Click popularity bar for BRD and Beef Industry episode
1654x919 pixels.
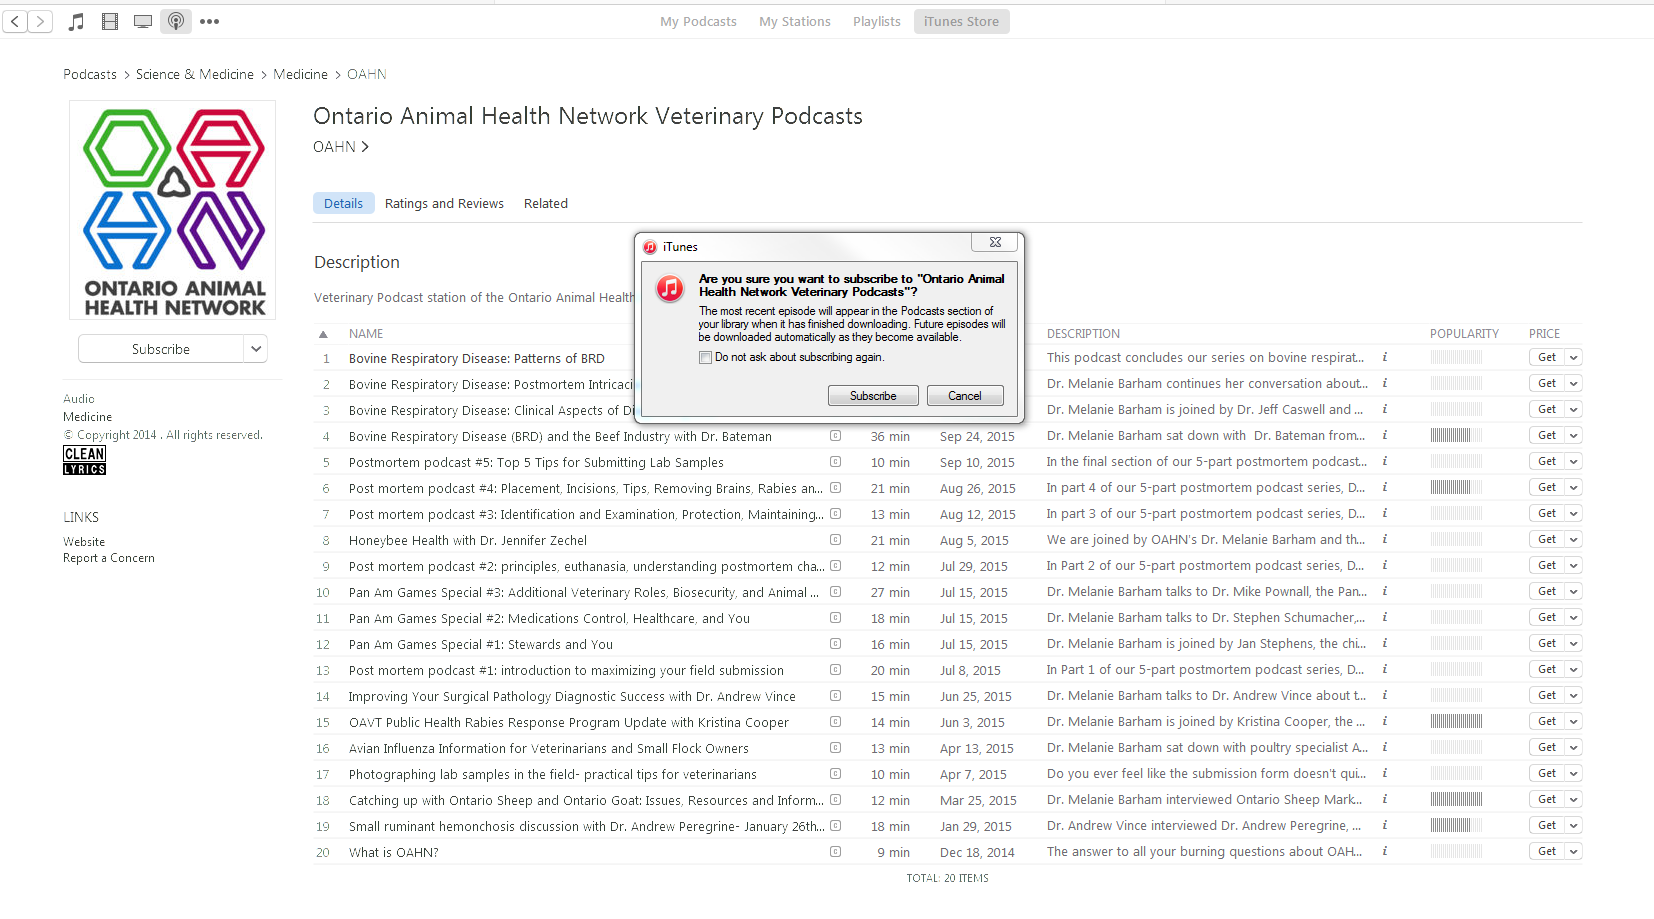click(x=1456, y=435)
